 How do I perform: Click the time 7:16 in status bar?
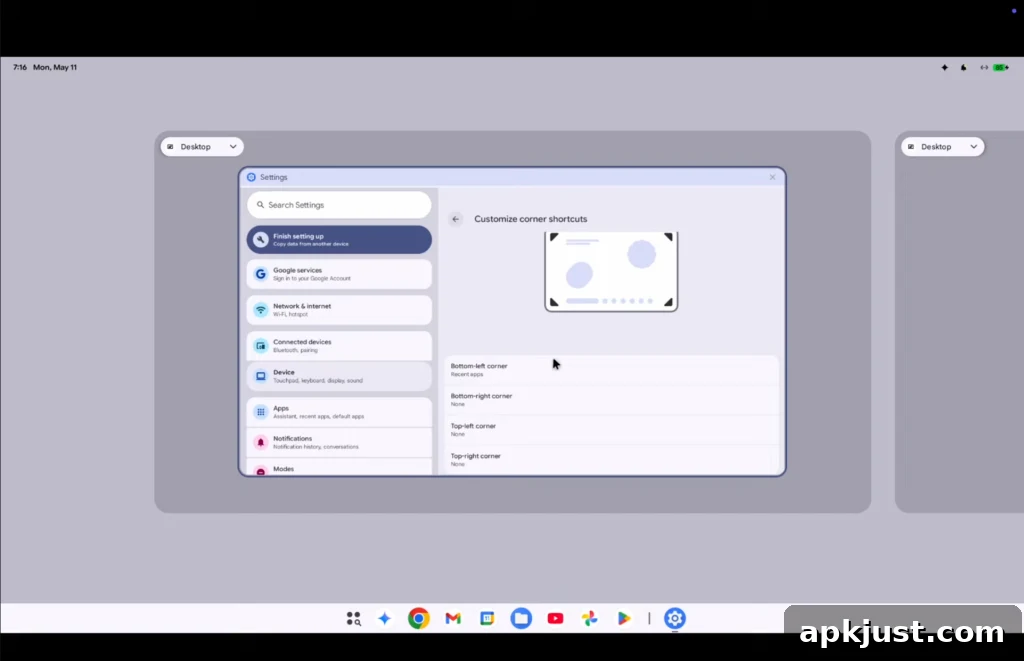point(20,67)
